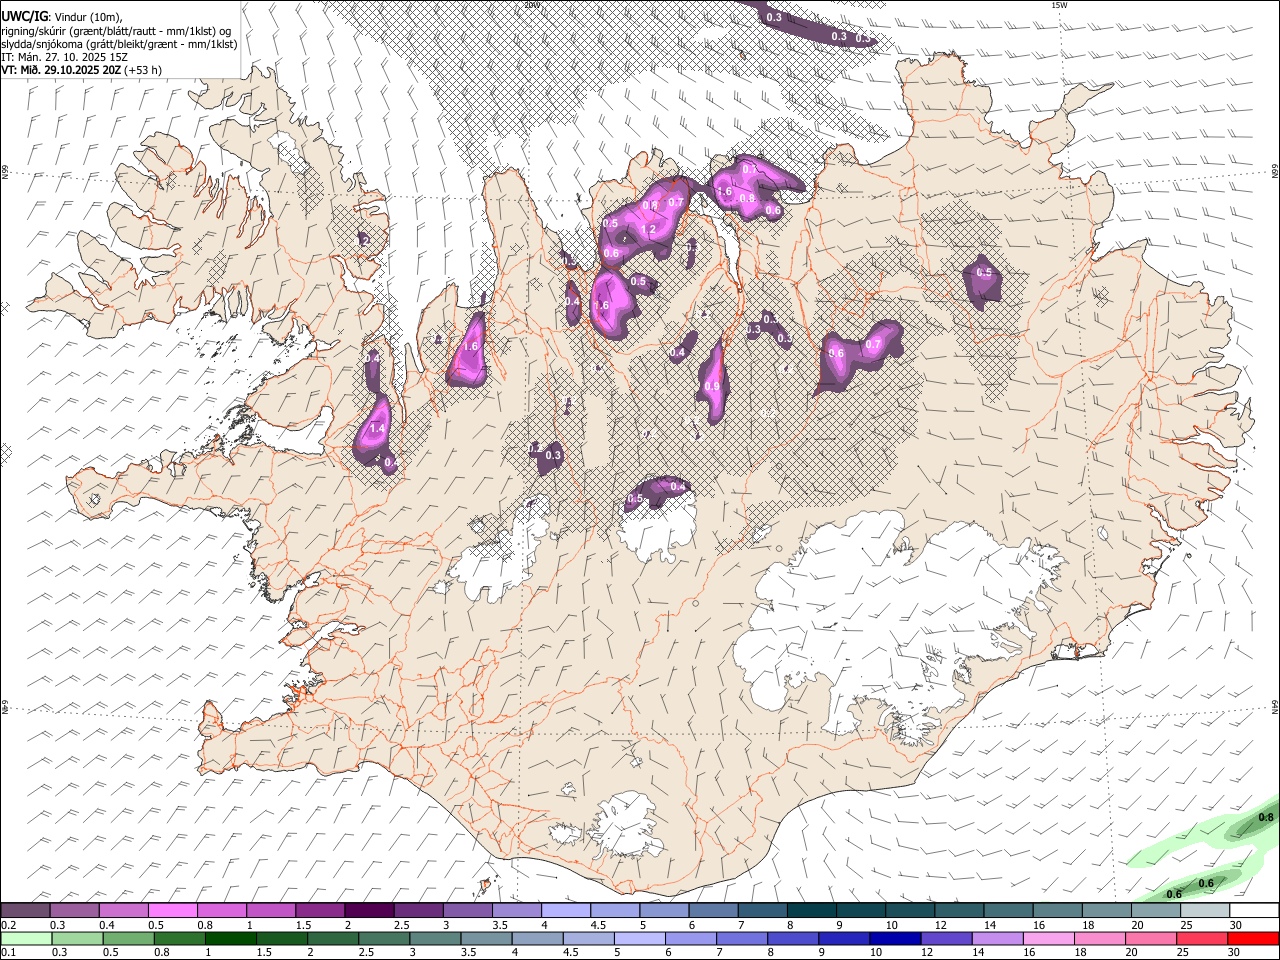Image resolution: width=1280 pixels, height=960 pixels.
Task: Click the '3.5' label in top legend row
Action: [x=501, y=925]
